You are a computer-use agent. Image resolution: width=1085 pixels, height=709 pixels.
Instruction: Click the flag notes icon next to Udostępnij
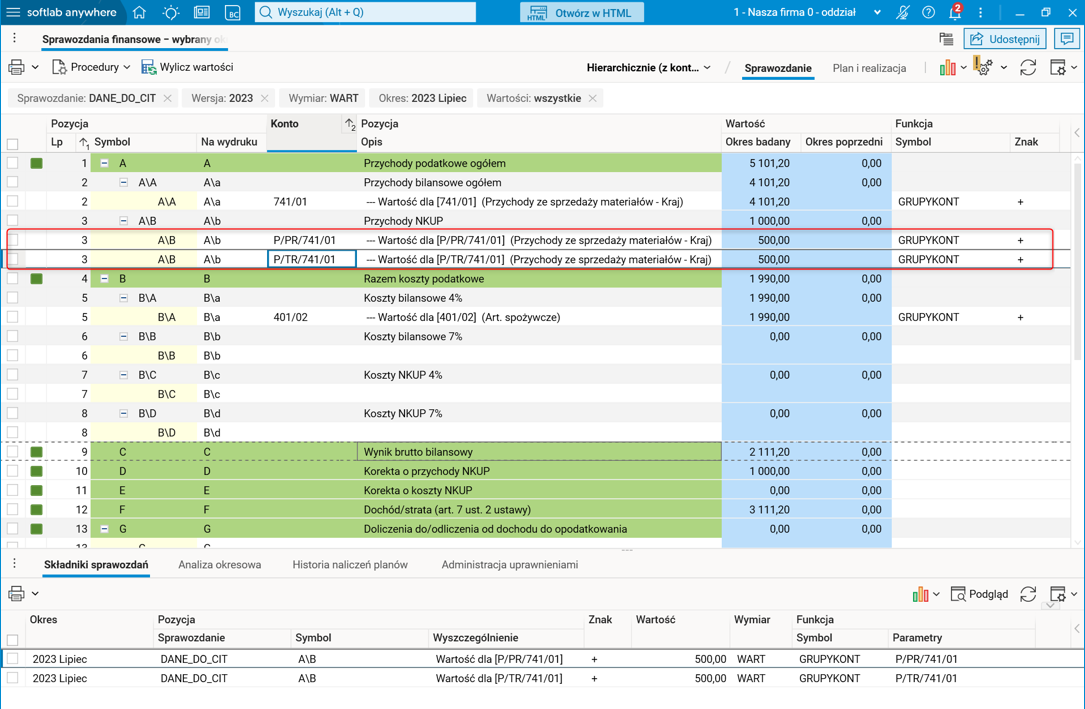point(946,37)
